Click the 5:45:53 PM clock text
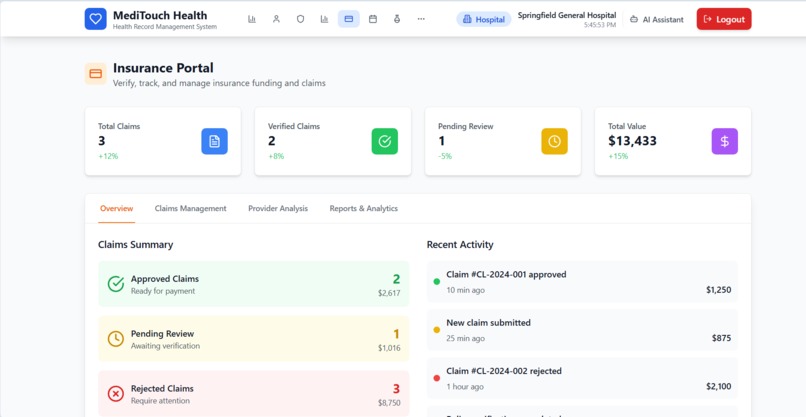This screenshot has height=417, width=806. 599,25
